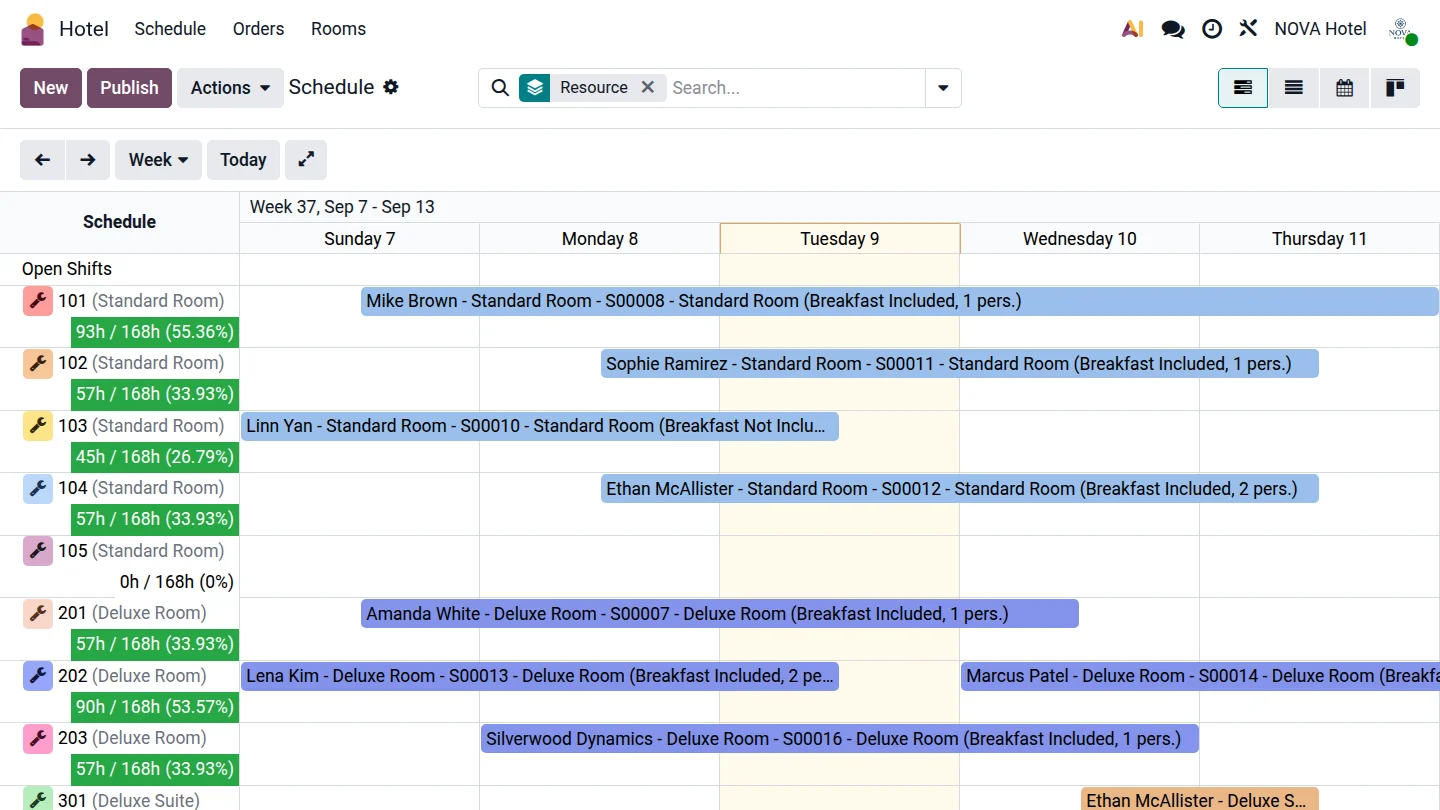Open the Discuss chat bubbles
Screen dimensions: 1440x810
click(x=1172, y=29)
